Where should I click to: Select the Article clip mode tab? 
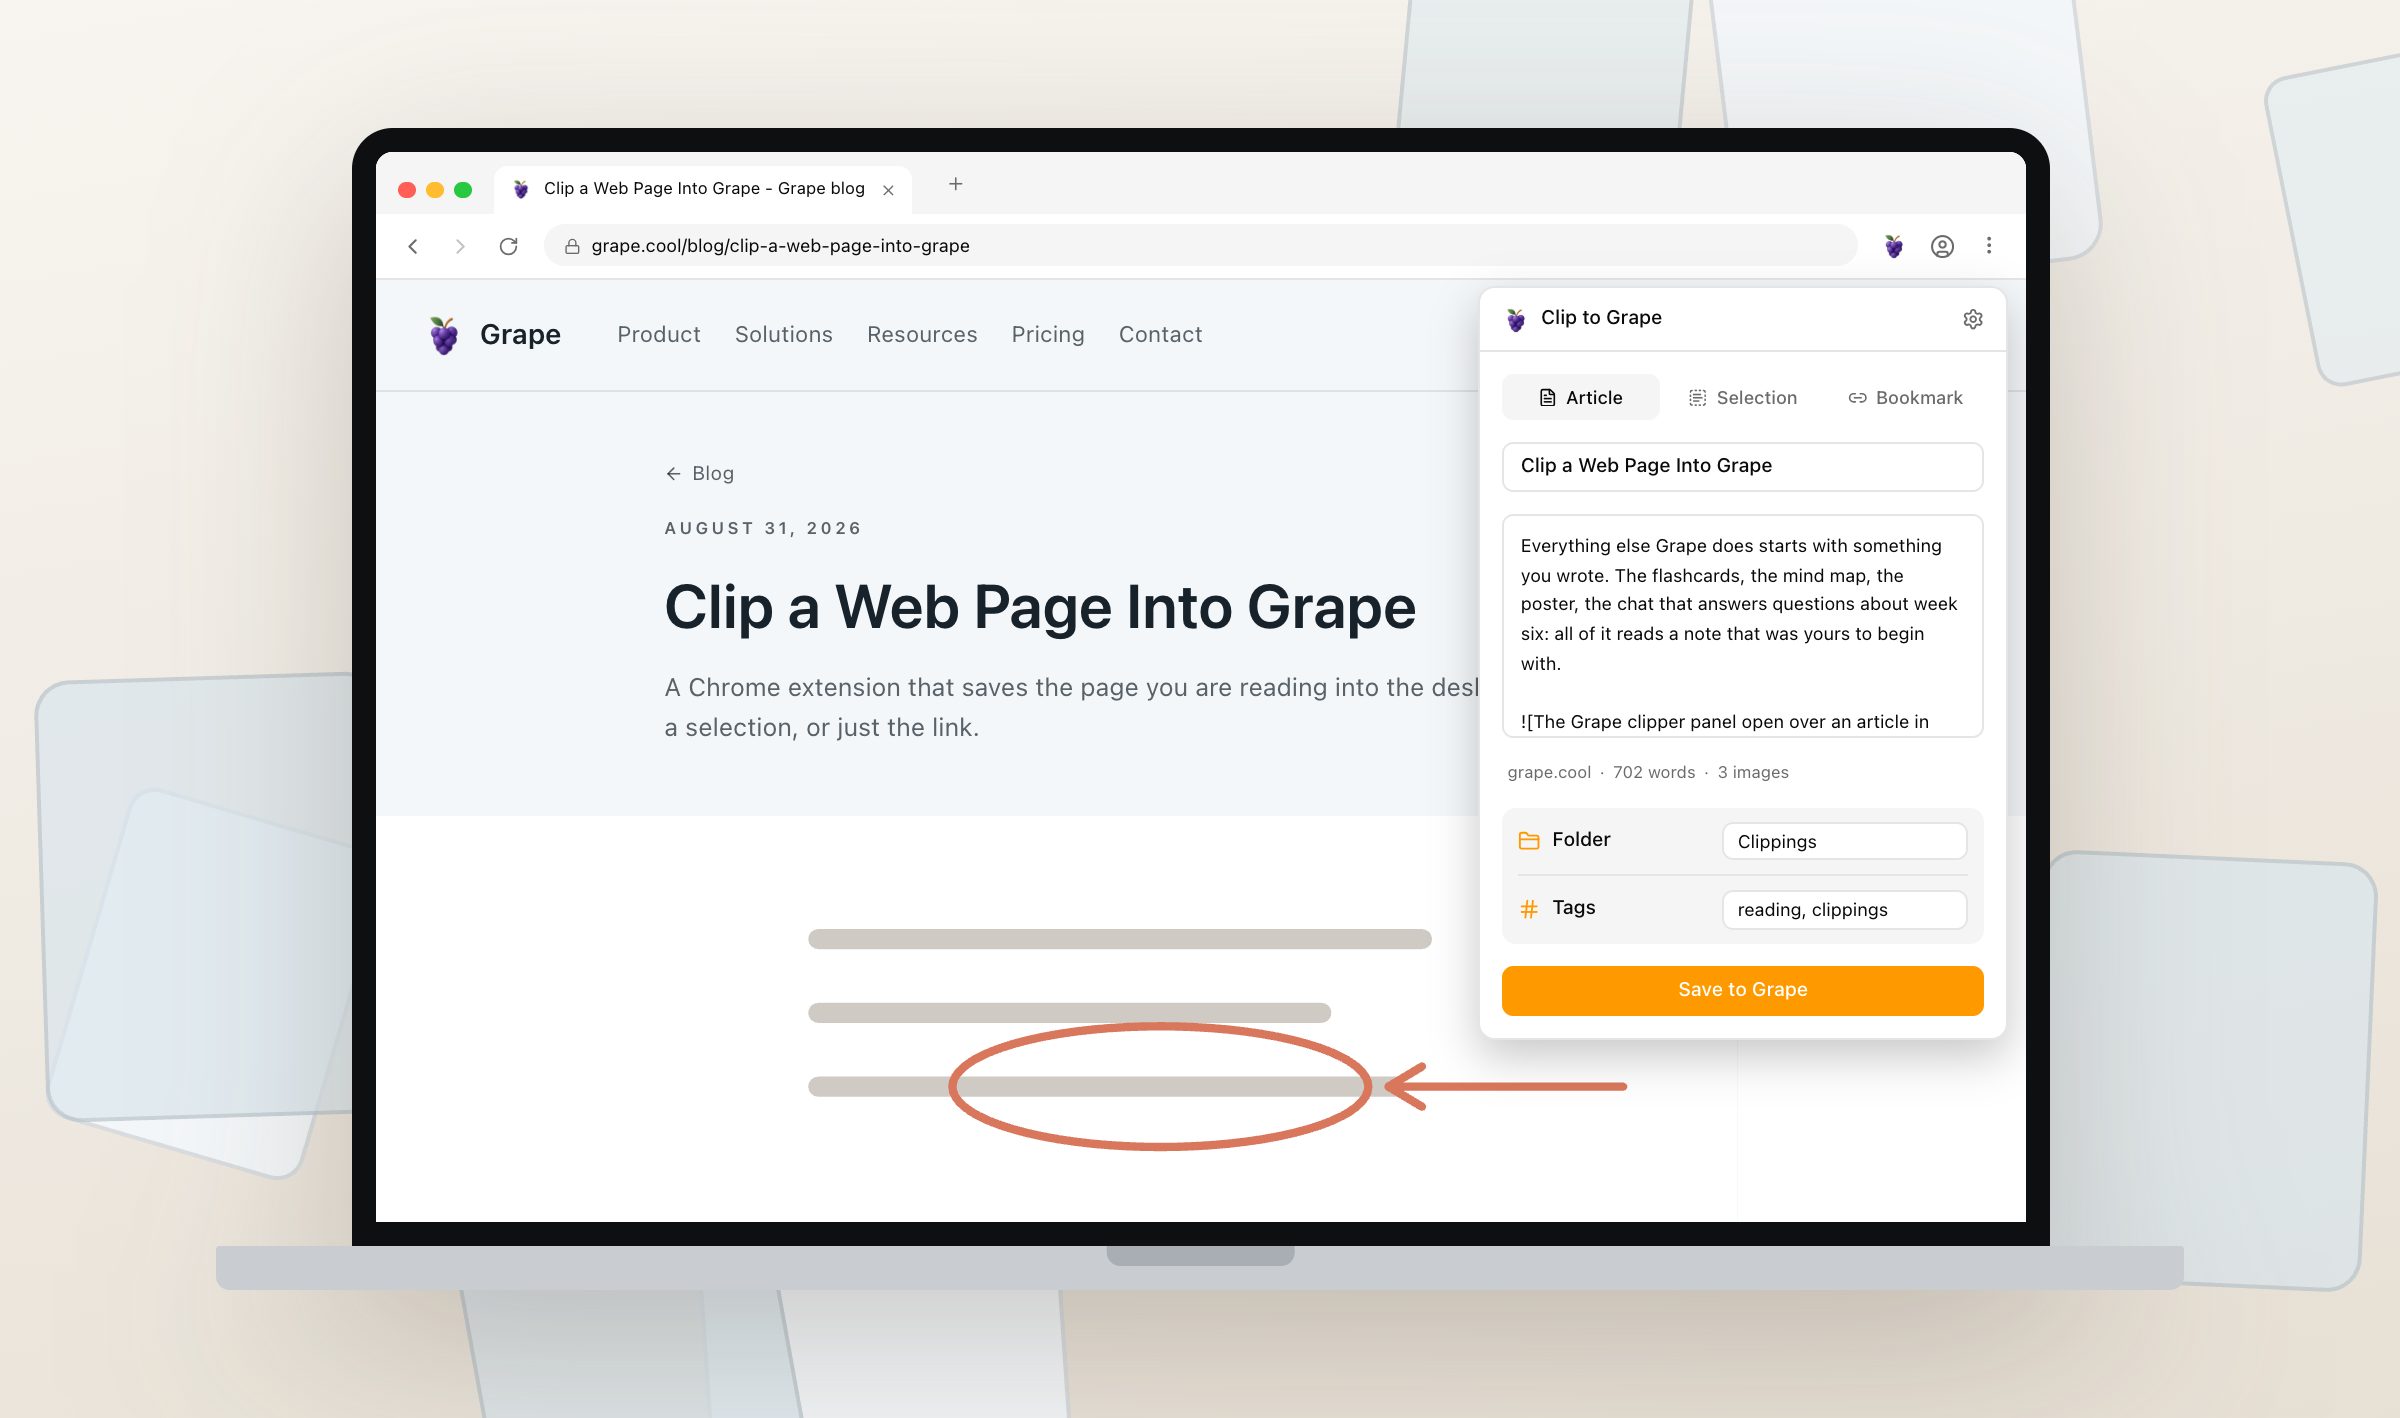(x=1580, y=398)
